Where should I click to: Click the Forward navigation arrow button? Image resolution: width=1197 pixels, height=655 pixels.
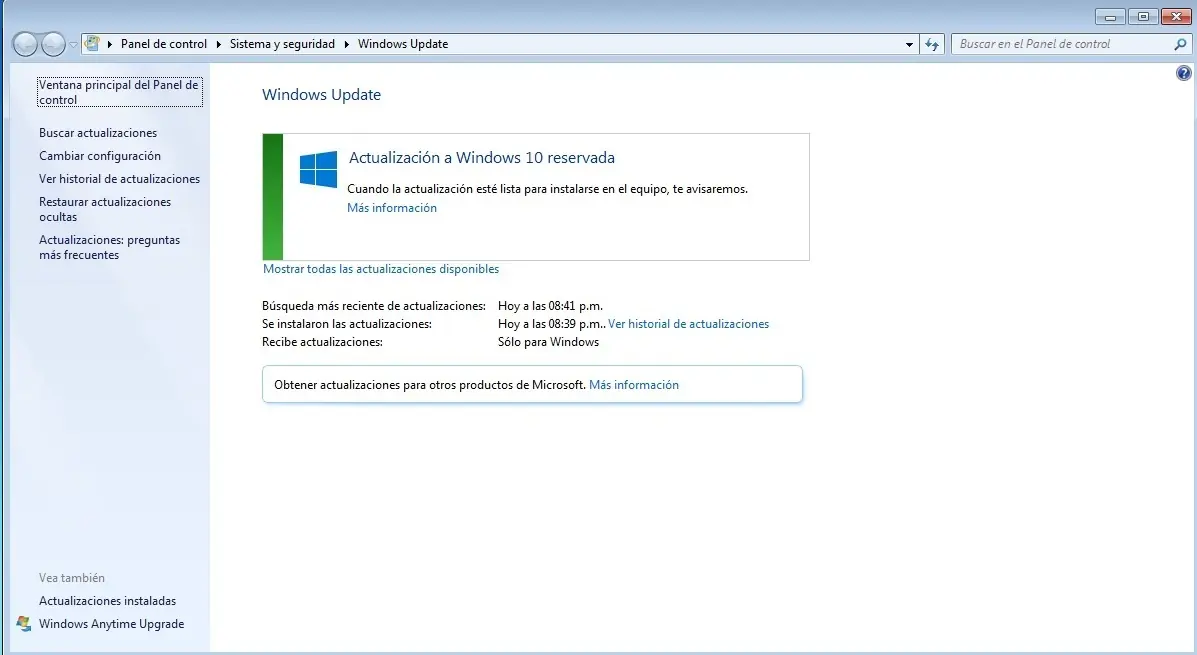(53, 44)
